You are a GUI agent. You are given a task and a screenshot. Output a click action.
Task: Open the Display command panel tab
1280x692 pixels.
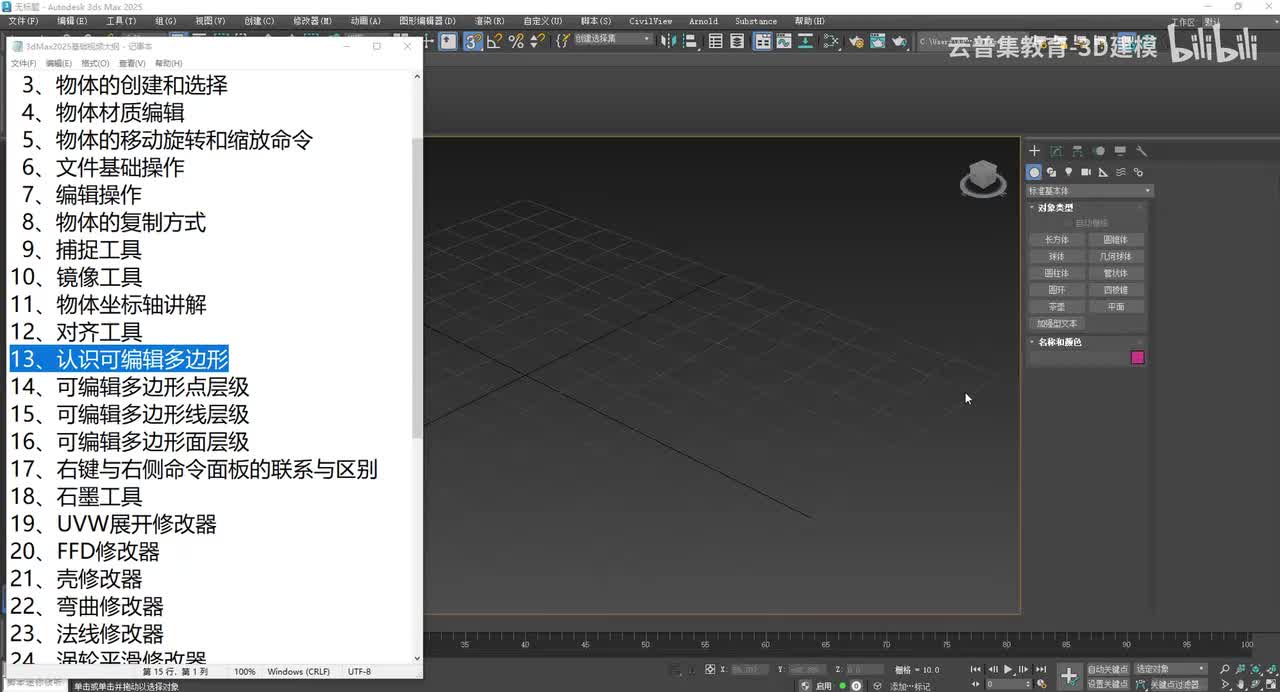pos(1120,151)
